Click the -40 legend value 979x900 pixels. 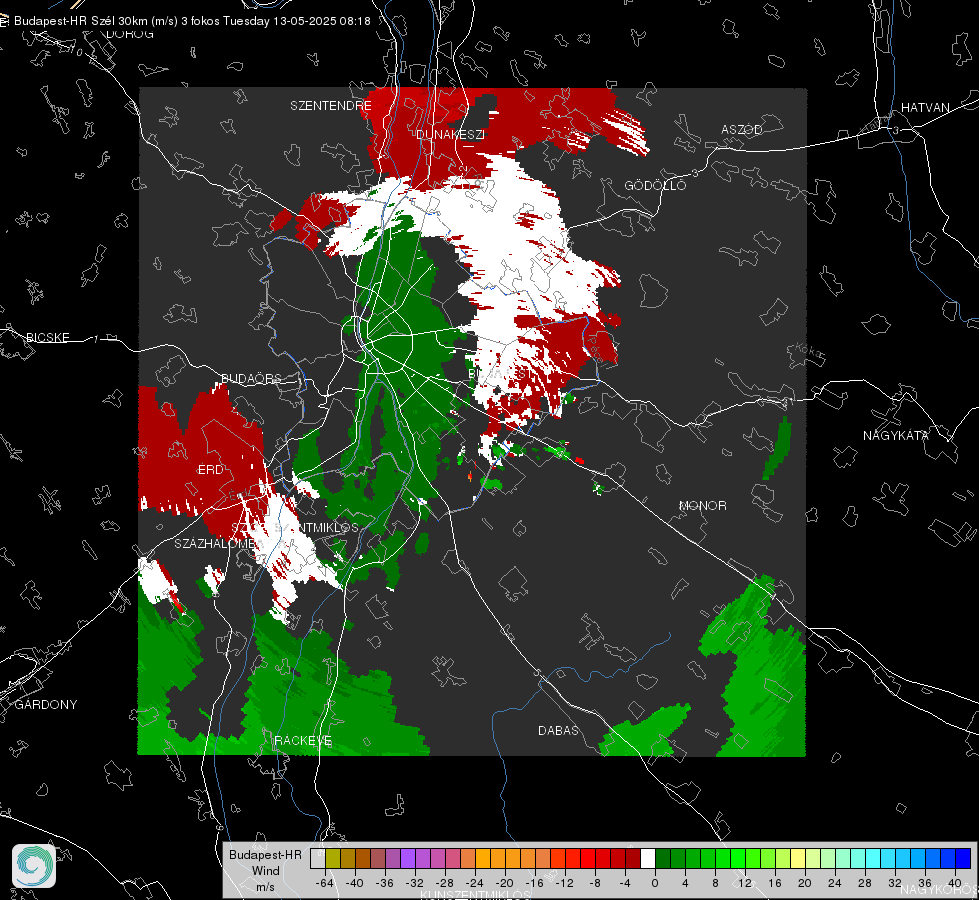[x=355, y=883]
